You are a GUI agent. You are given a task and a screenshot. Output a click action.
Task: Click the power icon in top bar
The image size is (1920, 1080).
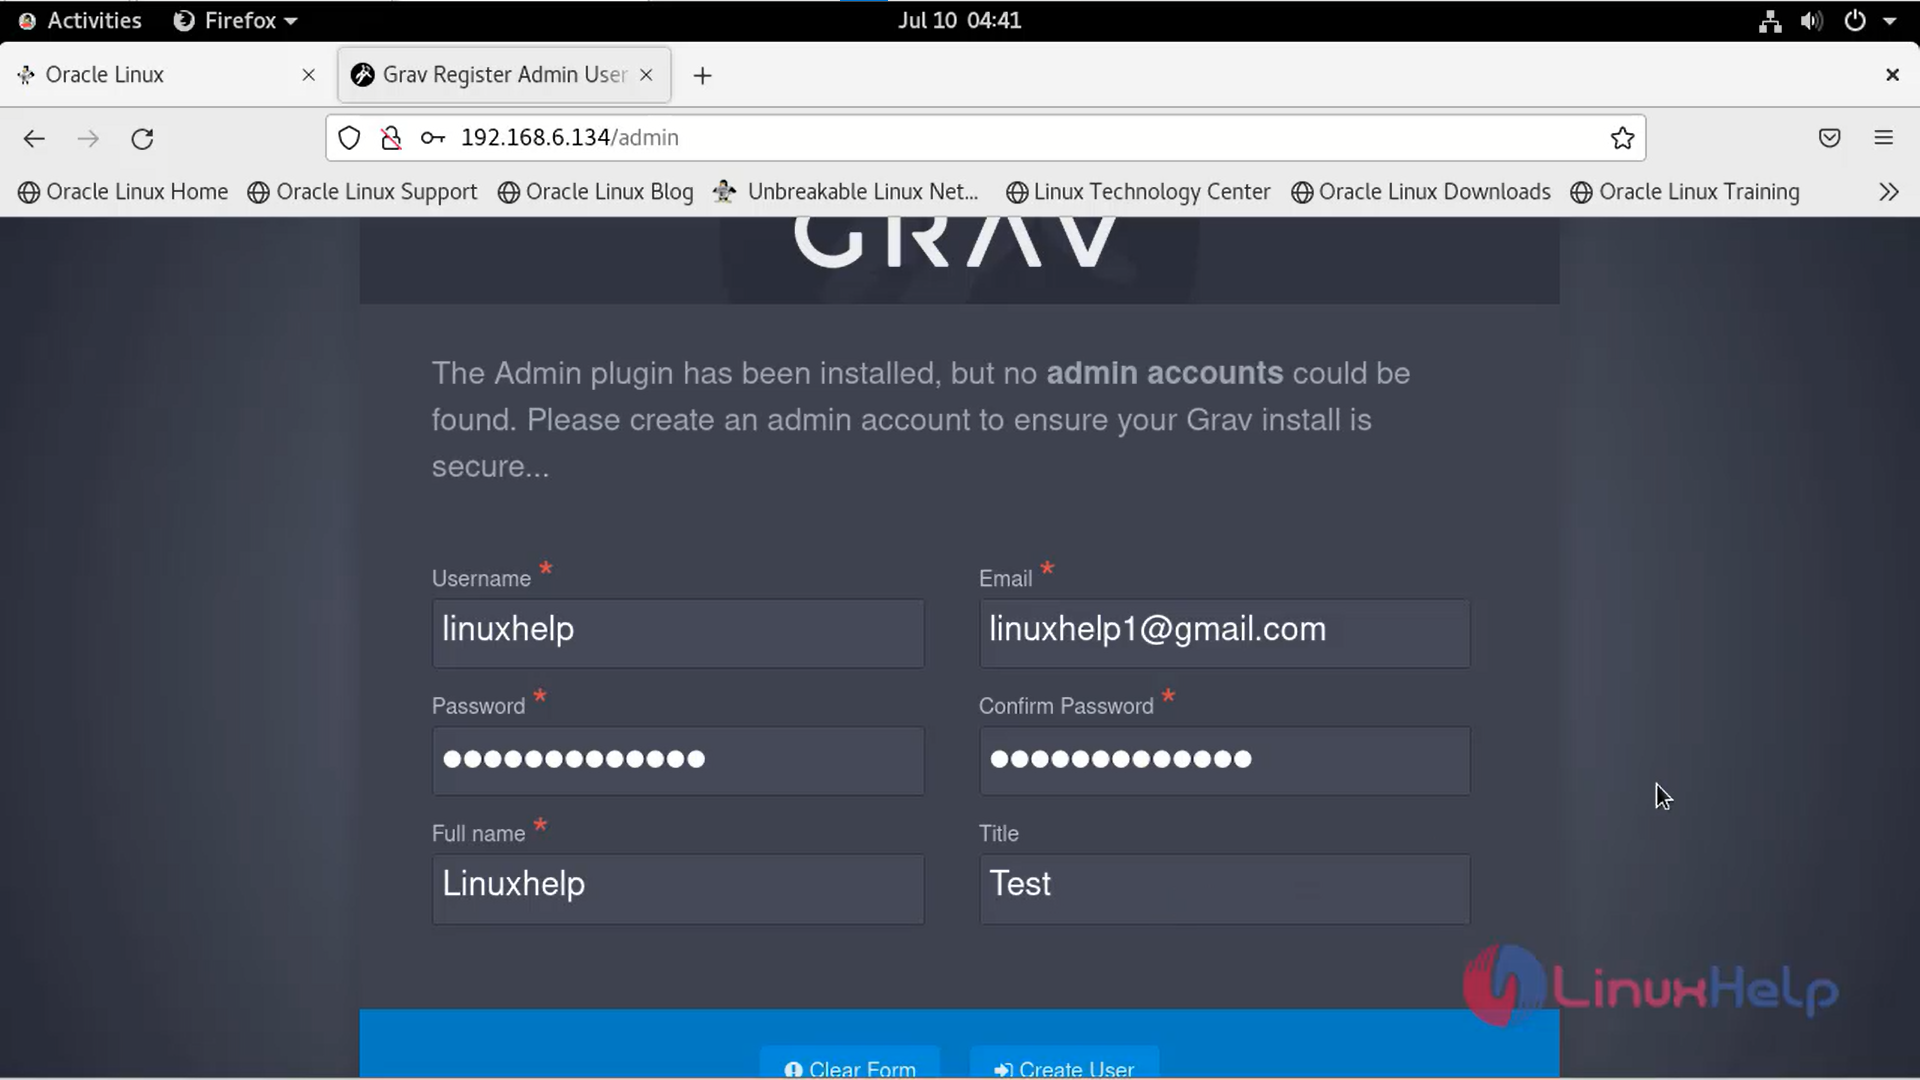pyautogui.click(x=1854, y=21)
